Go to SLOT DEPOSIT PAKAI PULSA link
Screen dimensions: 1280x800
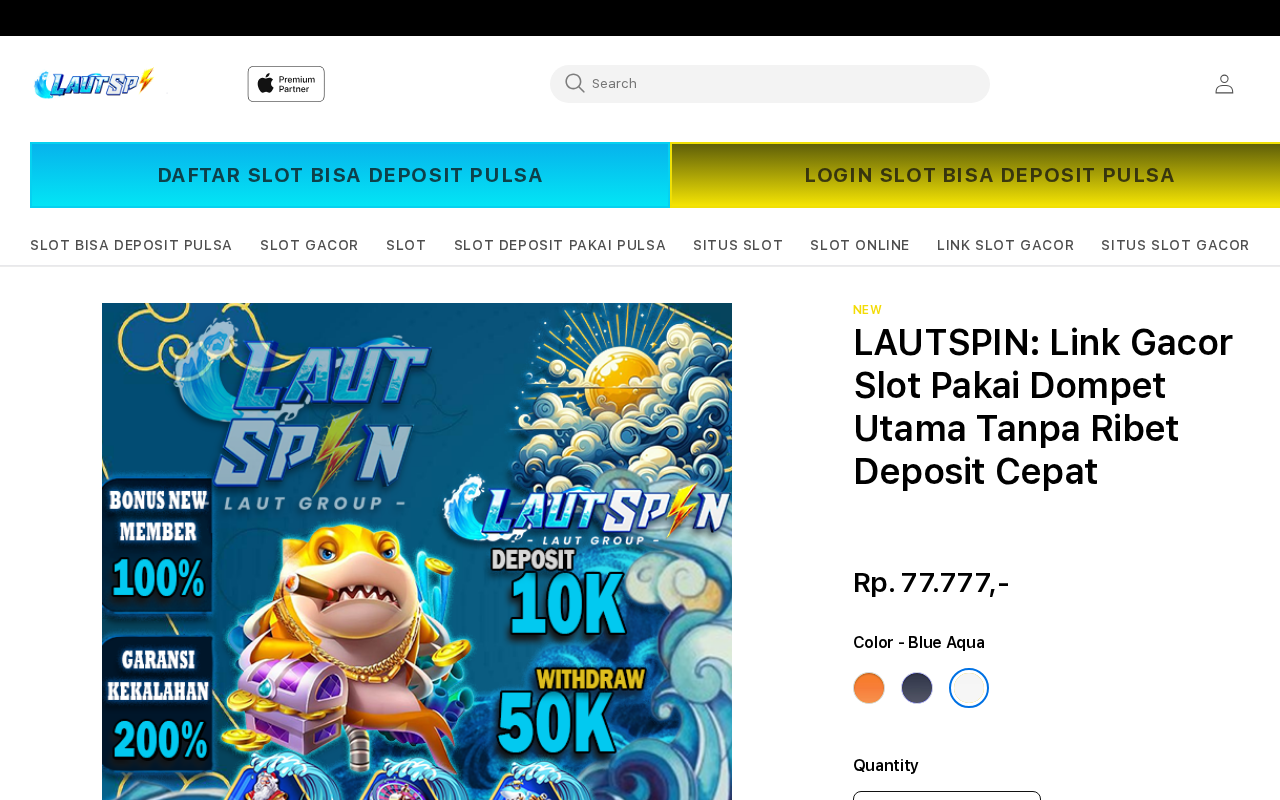pos(560,245)
